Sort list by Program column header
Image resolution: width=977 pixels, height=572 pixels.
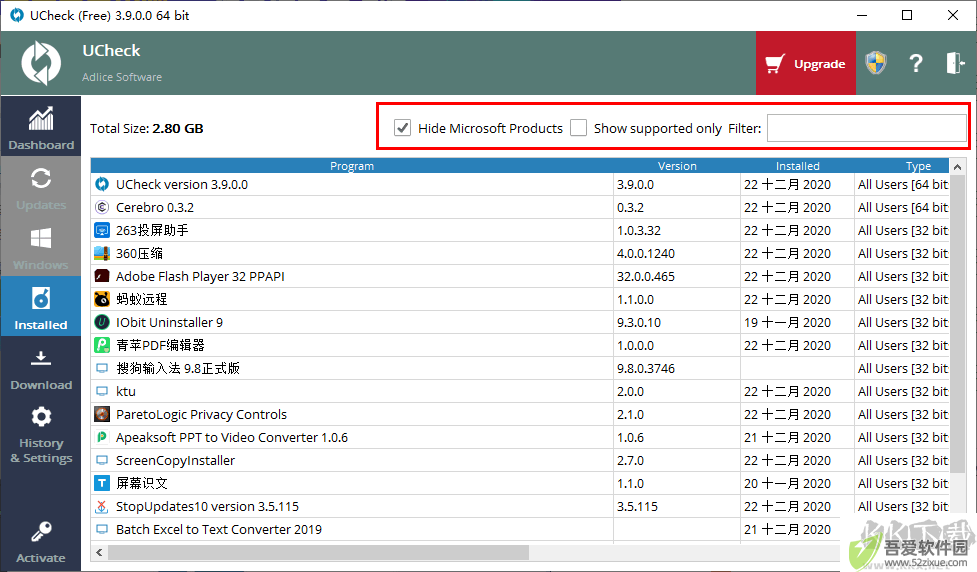[x=352, y=166]
